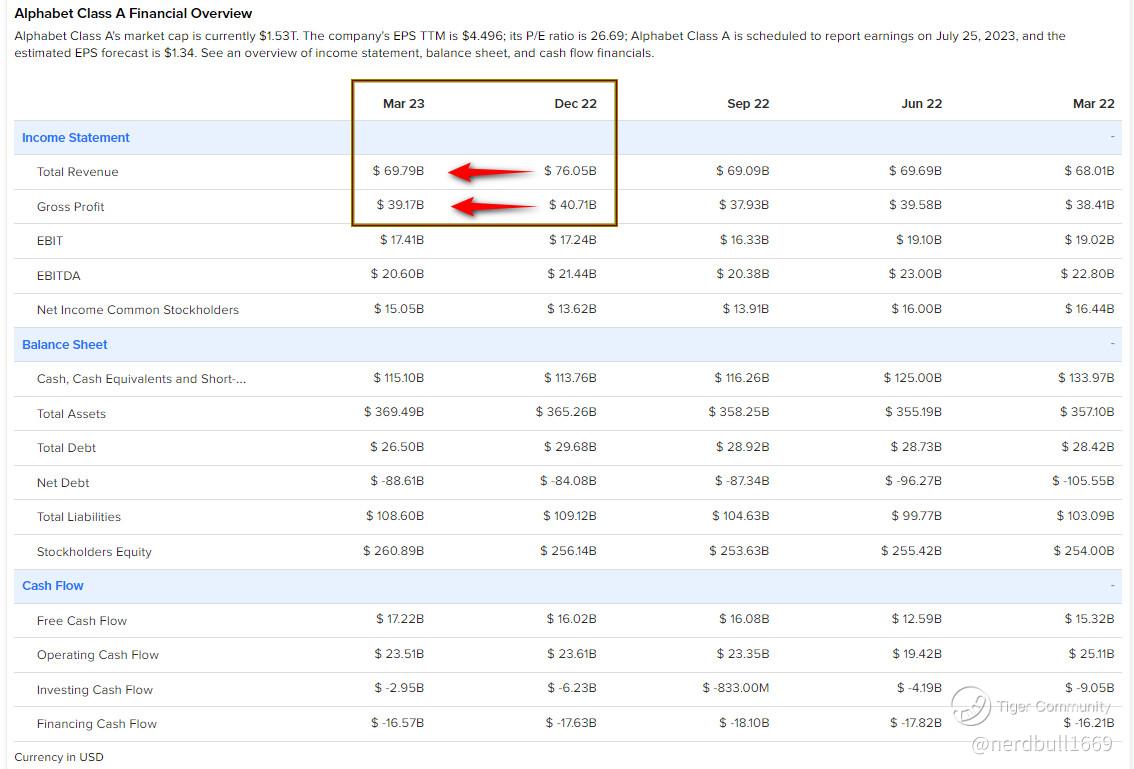Click the Alphabet Class A Financial Overview title
The height and width of the screenshot is (769, 1134).
(133, 14)
